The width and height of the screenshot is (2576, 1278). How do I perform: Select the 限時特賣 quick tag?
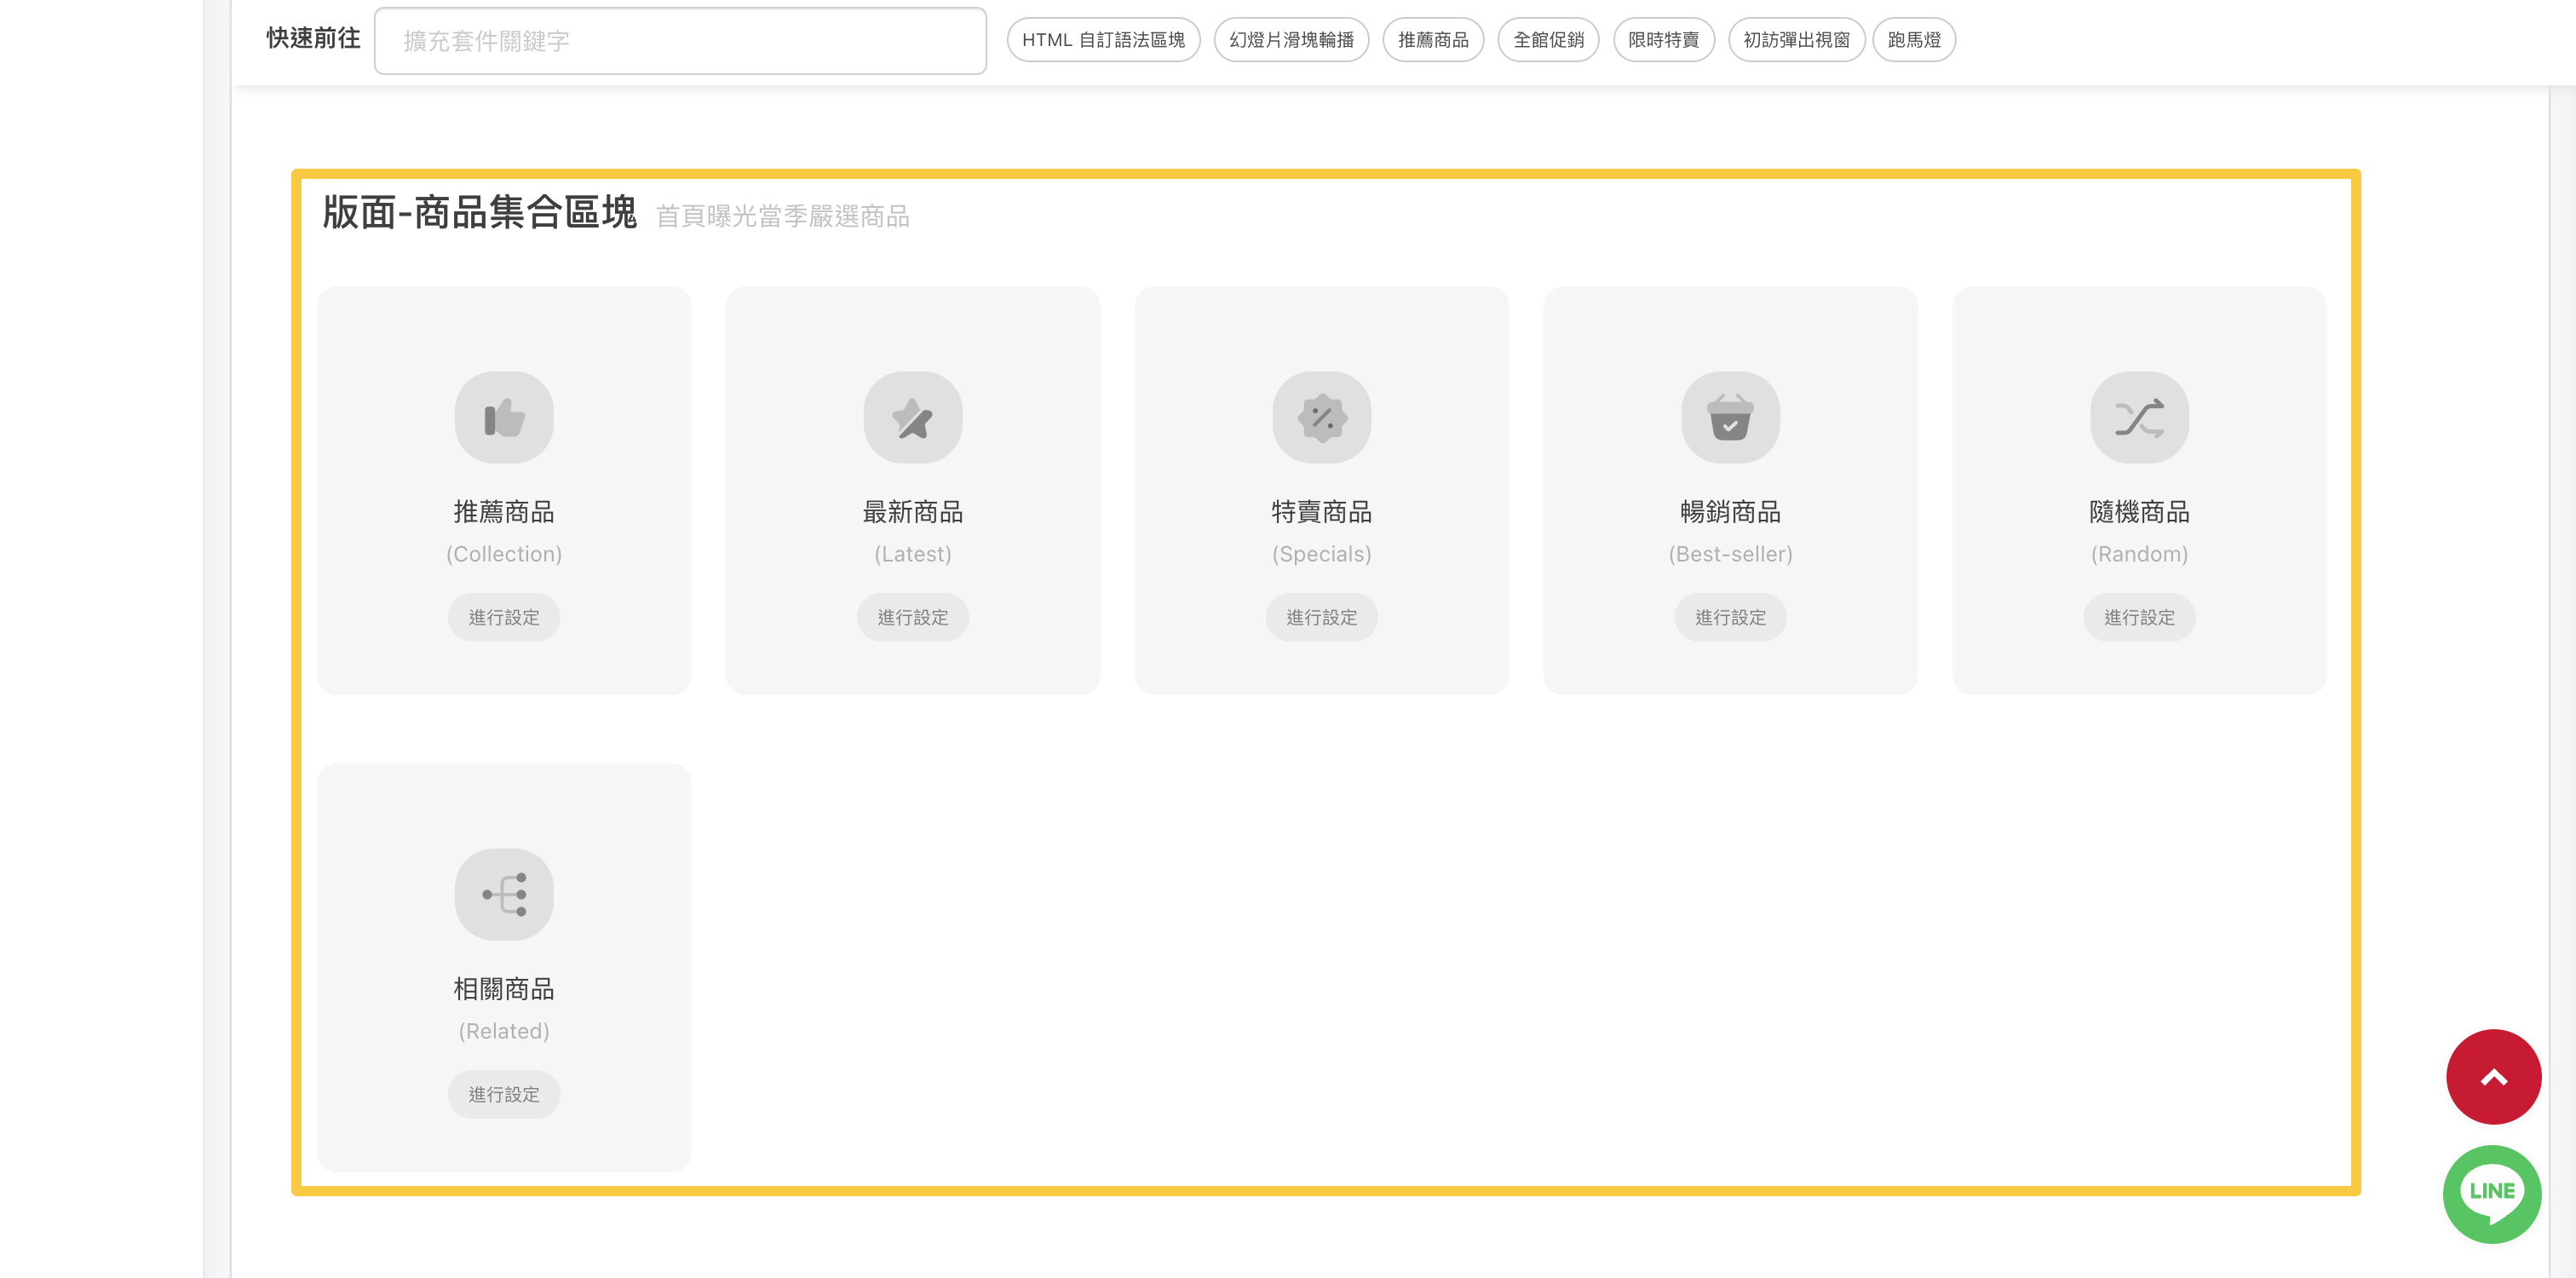pyautogui.click(x=1664, y=40)
